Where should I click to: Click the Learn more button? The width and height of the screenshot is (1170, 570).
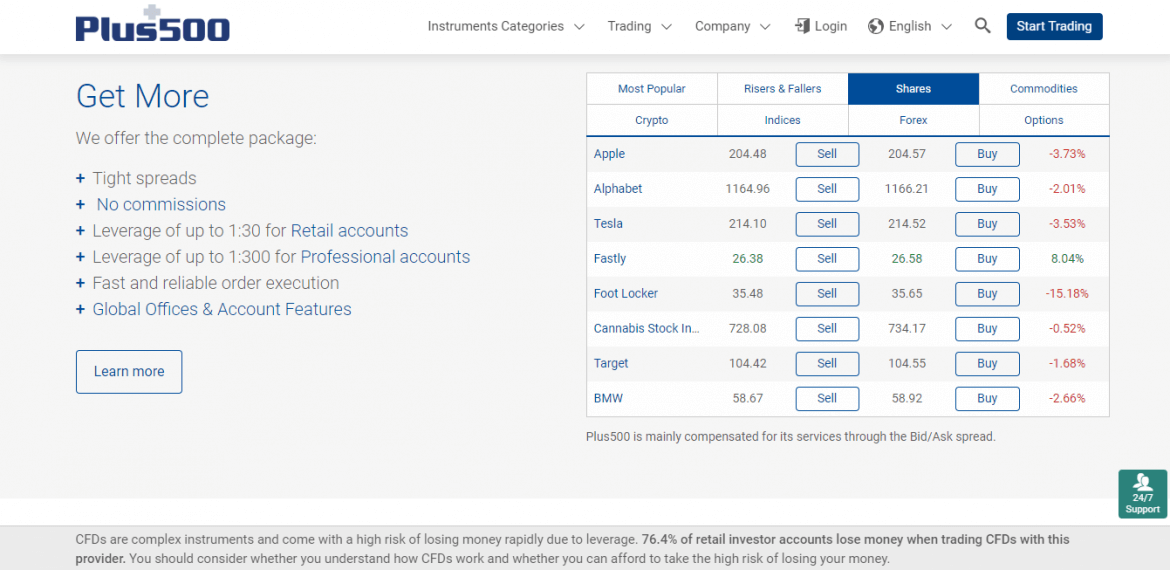129,372
